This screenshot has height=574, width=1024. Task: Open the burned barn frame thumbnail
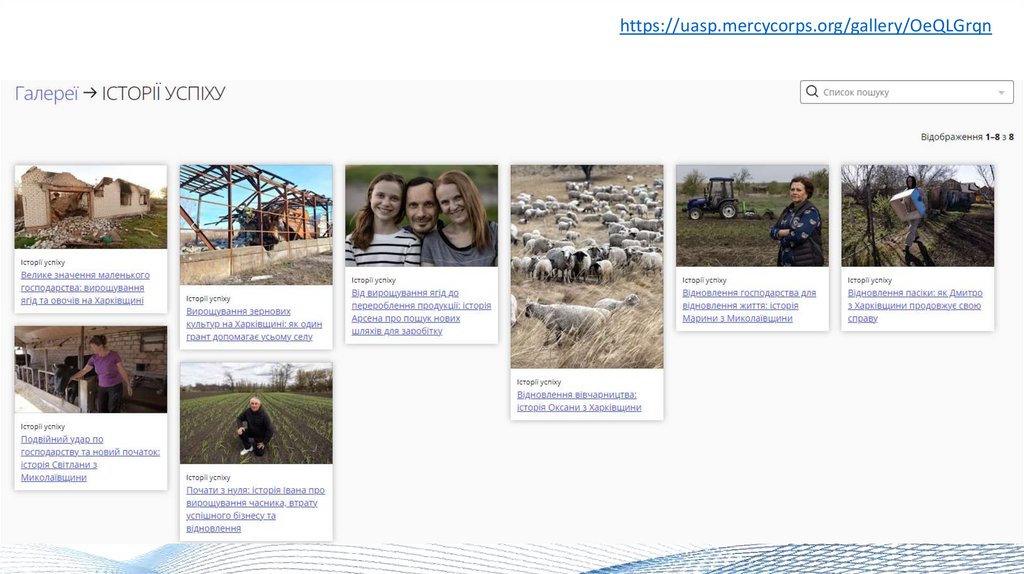click(256, 224)
